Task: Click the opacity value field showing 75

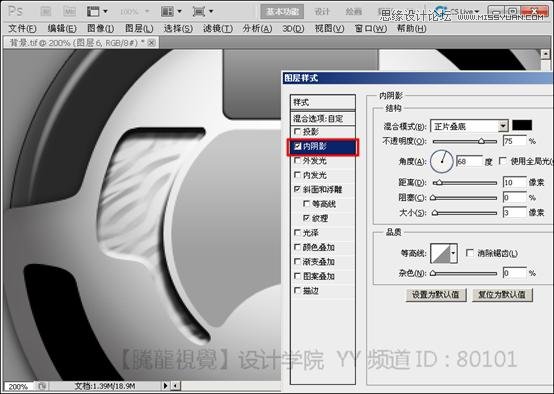Action: tap(514, 141)
